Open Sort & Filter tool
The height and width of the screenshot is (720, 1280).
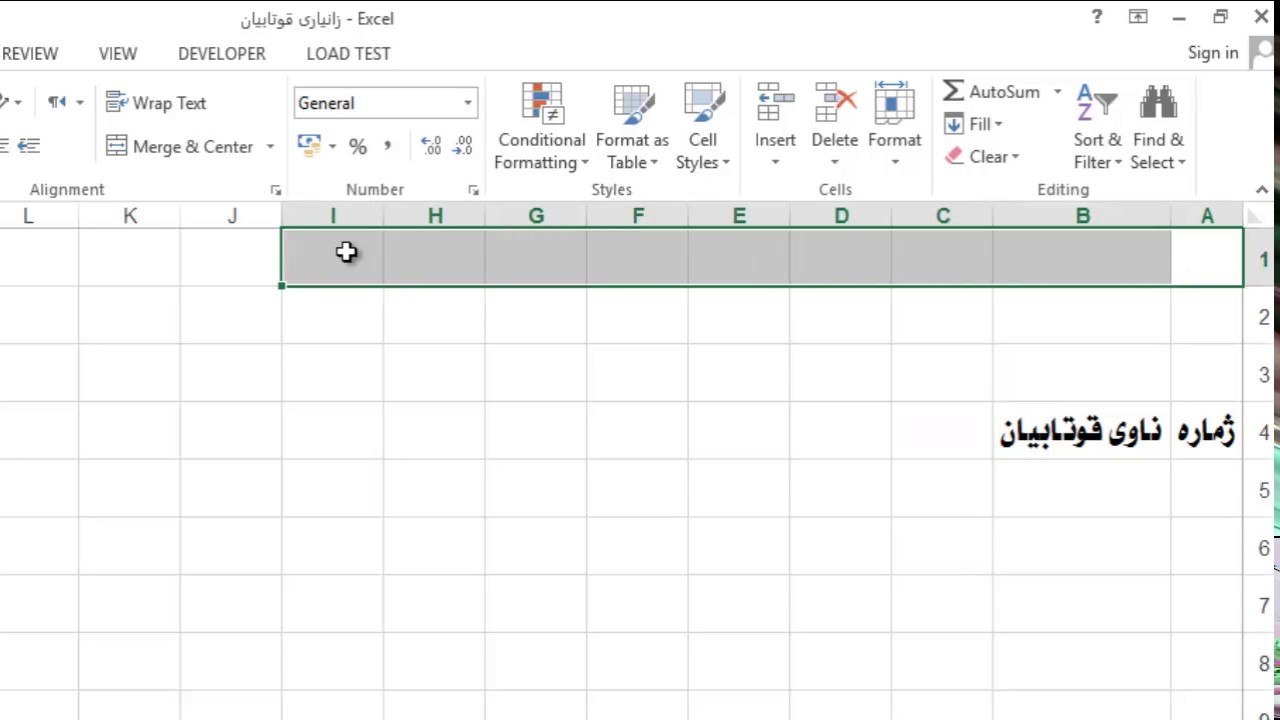click(x=1098, y=127)
